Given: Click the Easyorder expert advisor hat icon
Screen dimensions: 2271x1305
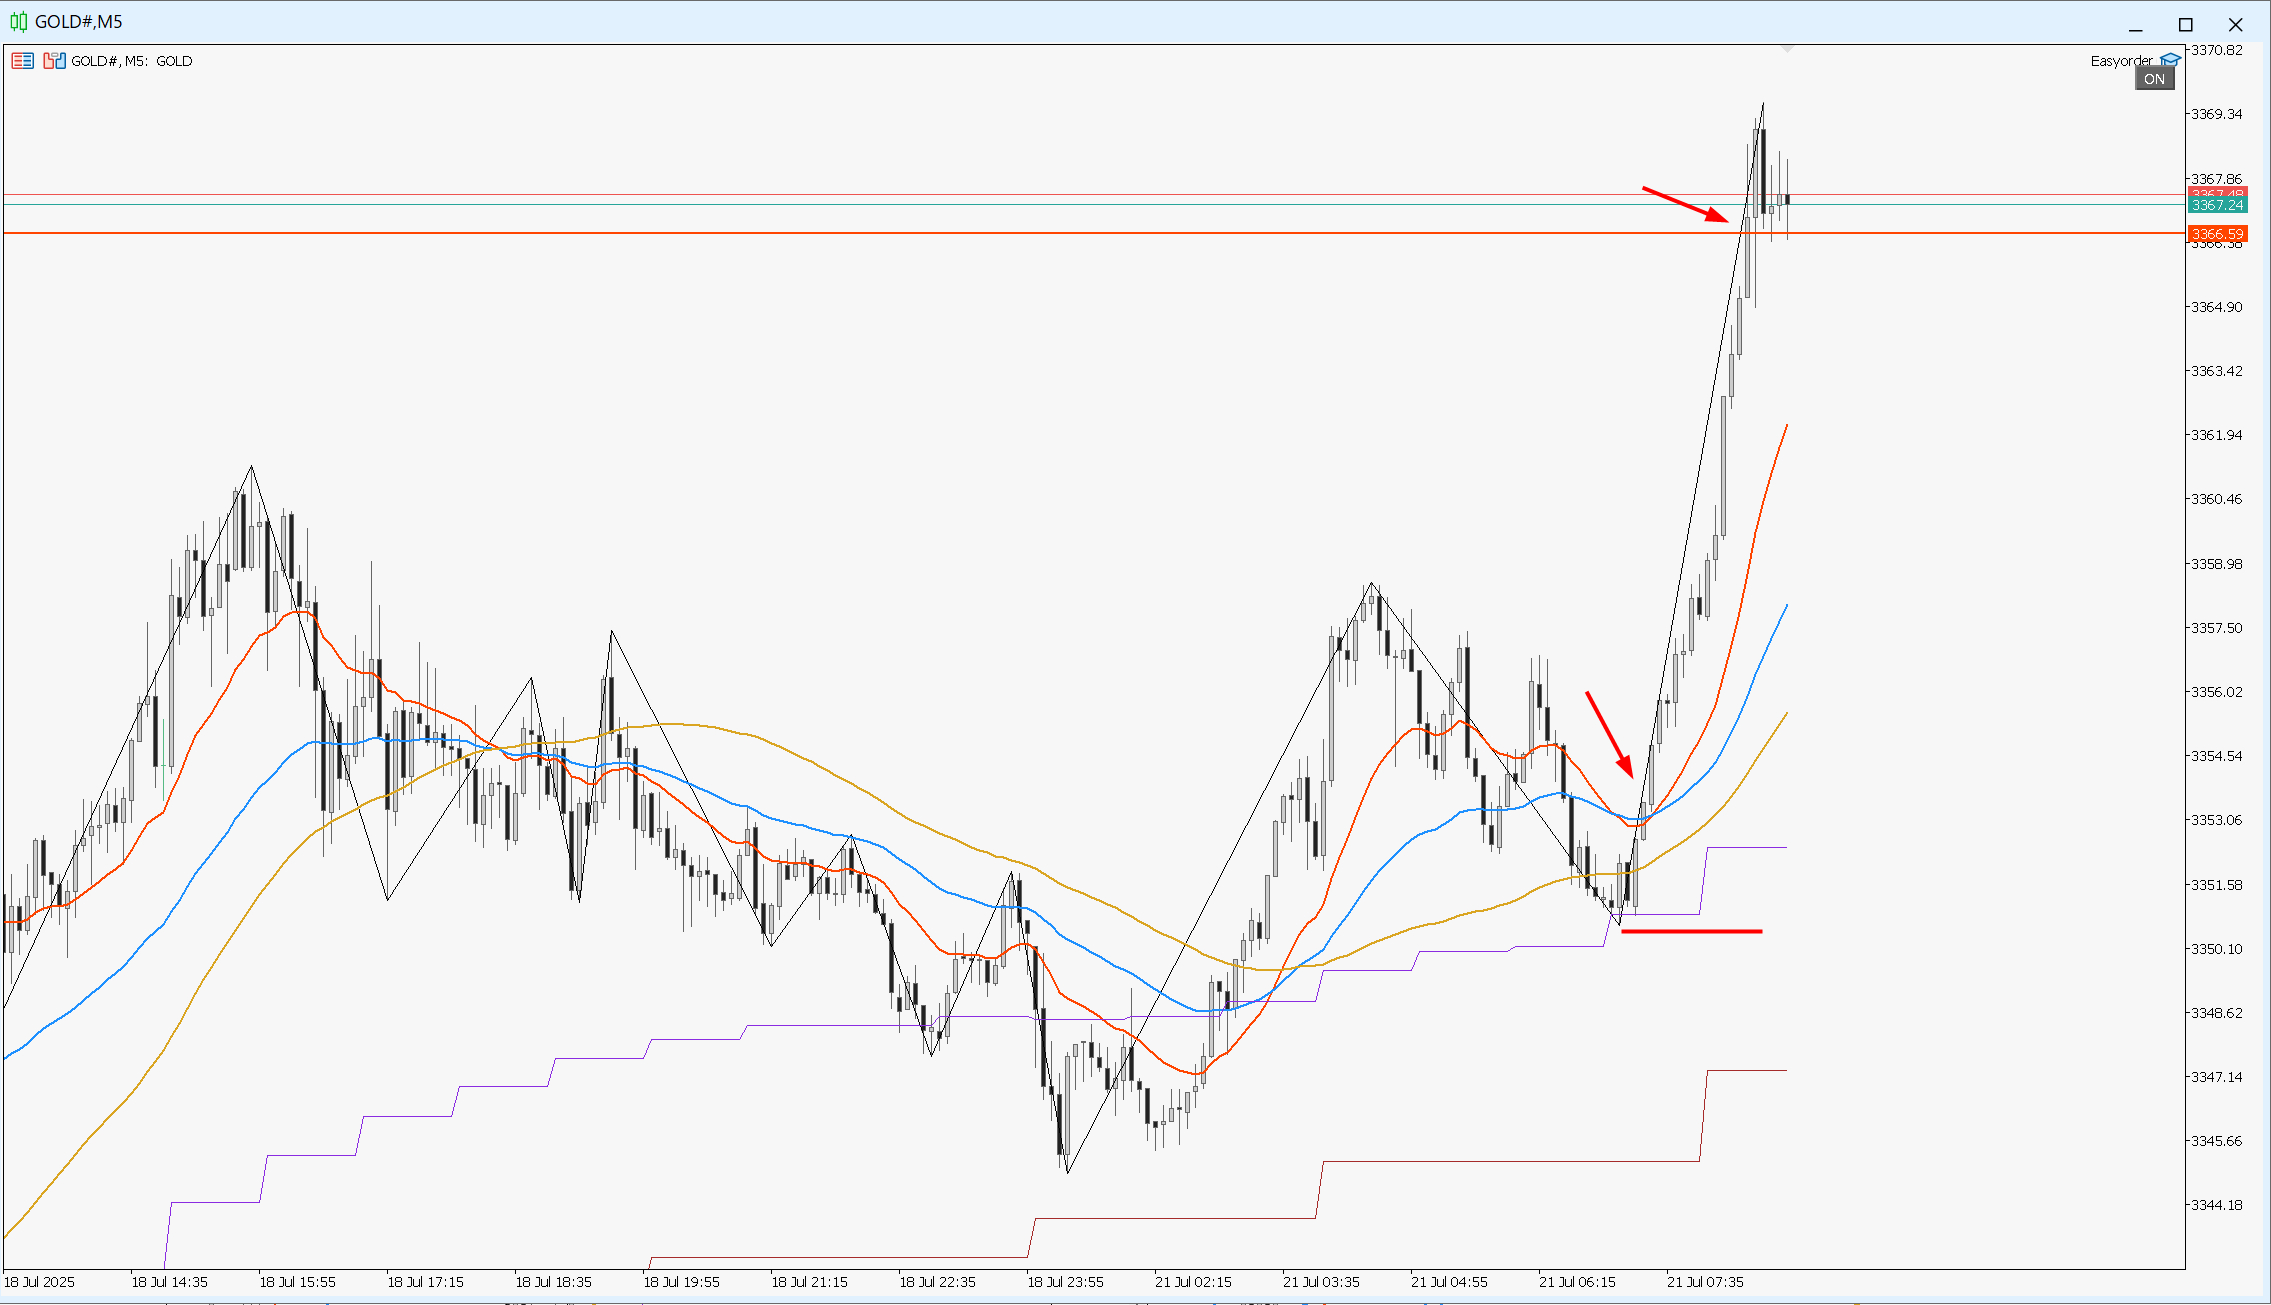Looking at the screenshot, I should [x=2170, y=61].
